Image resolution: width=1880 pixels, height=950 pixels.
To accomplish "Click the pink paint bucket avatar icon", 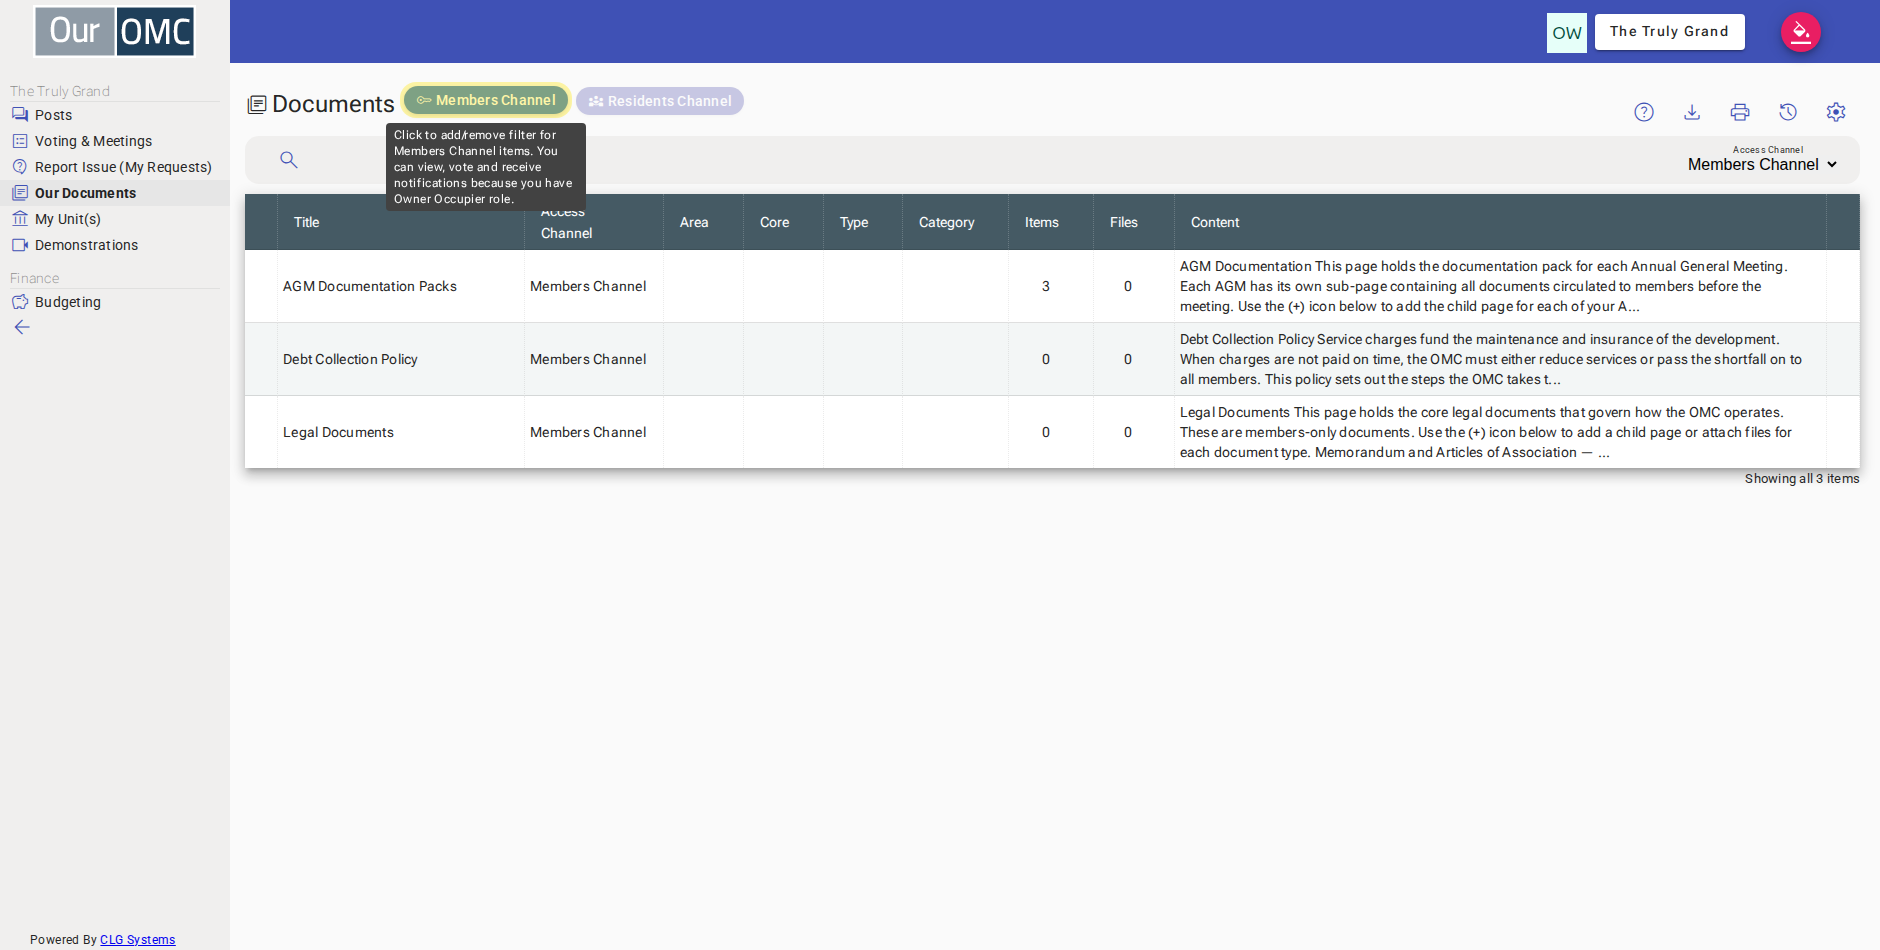I will coord(1801,32).
